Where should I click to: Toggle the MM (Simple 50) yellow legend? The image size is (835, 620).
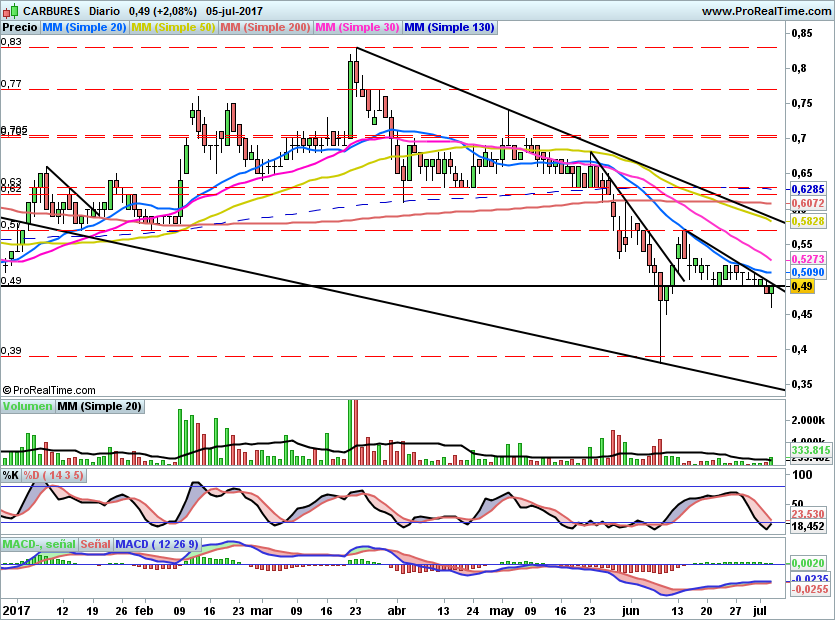coord(173,28)
